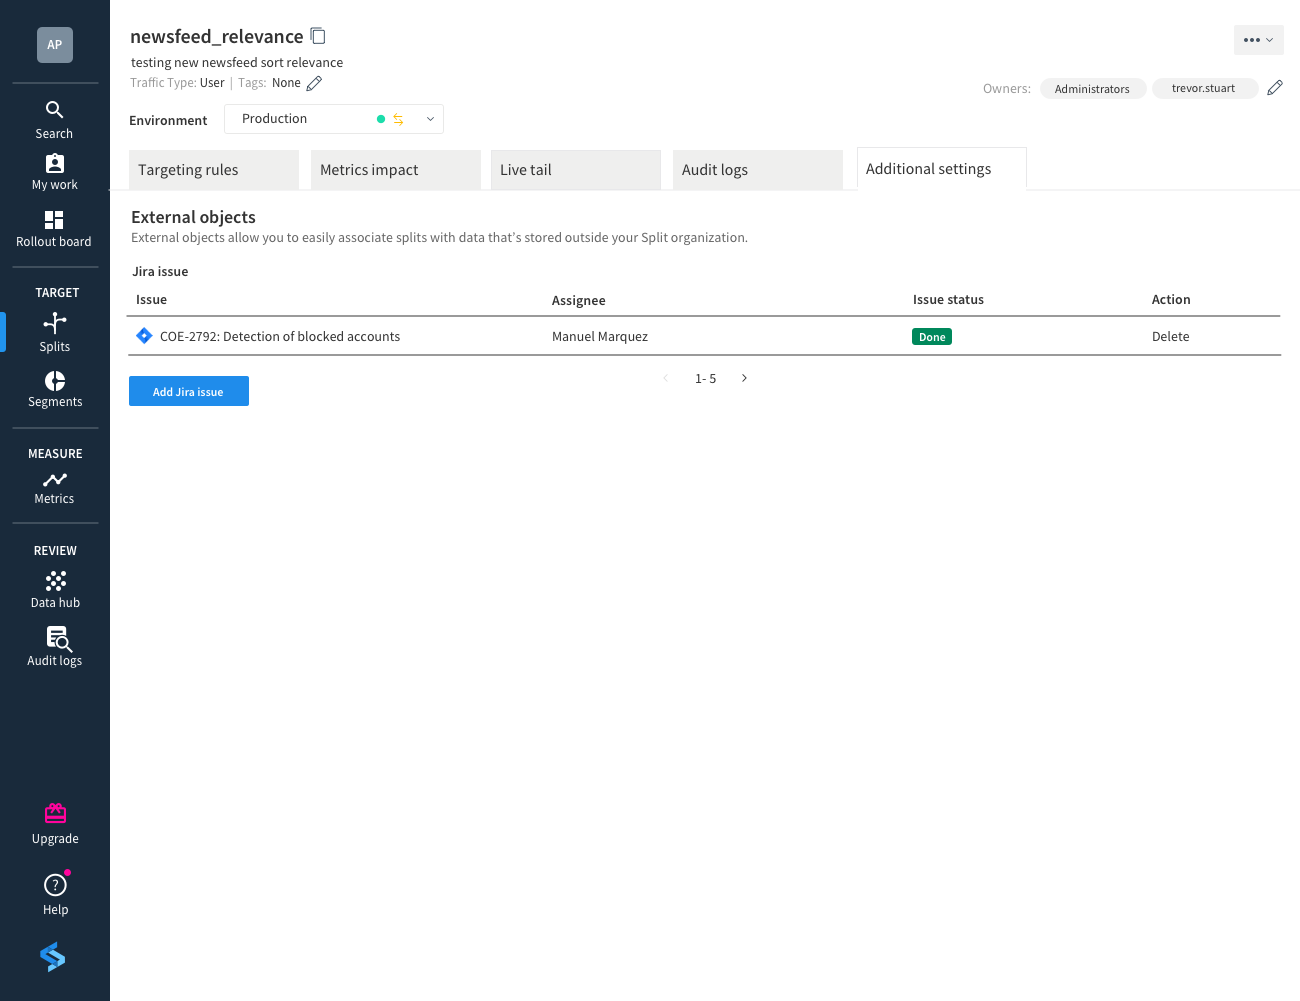Delete the COE-2792 Jira association
Viewport: 1300px width, 1001px height.
pyautogui.click(x=1170, y=336)
